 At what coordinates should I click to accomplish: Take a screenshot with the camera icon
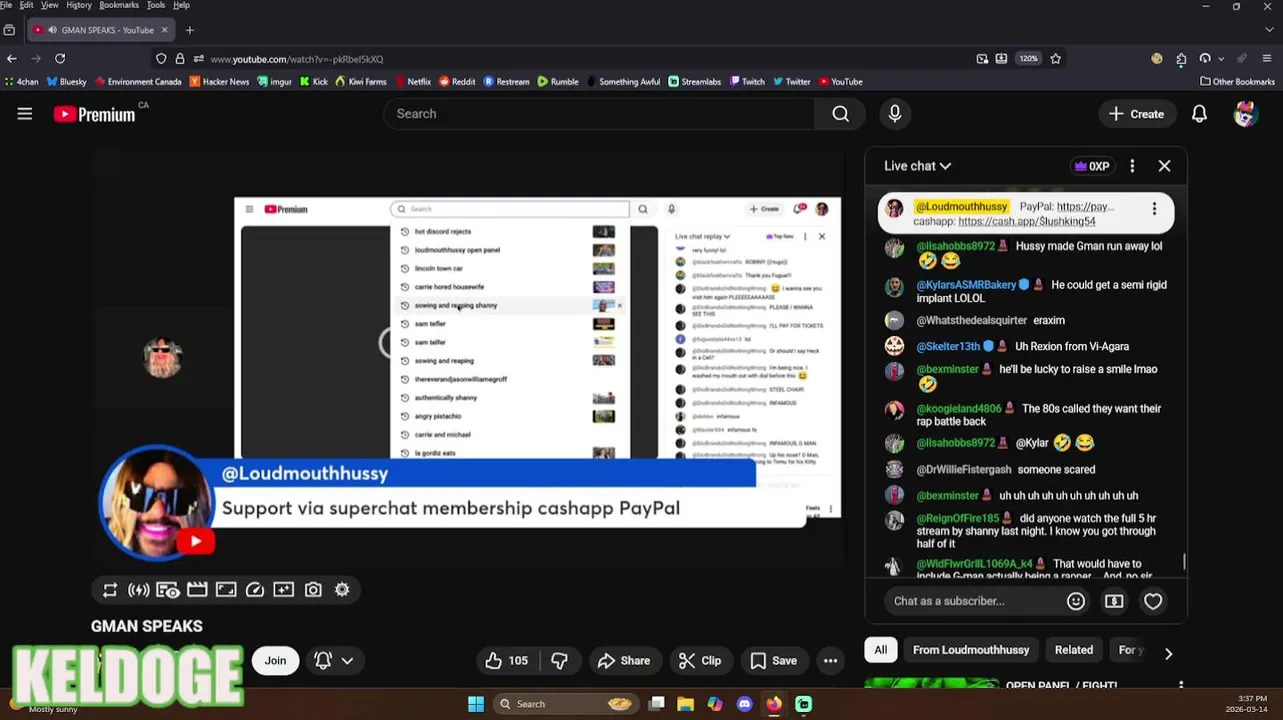313,590
